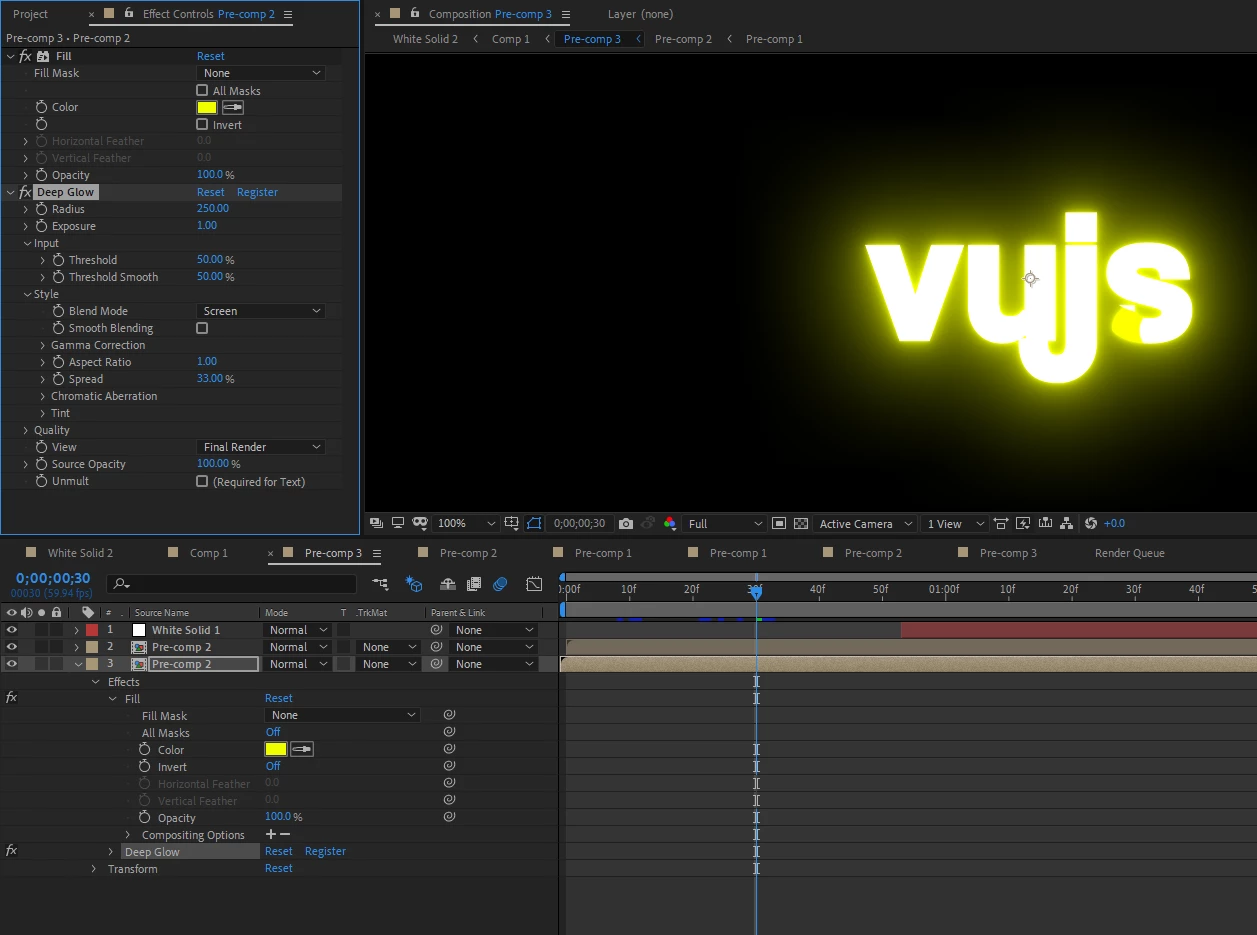This screenshot has width=1257, height=935.
Task: Click the stopwatch next to Exposure
Action: (x=42, y=226)
